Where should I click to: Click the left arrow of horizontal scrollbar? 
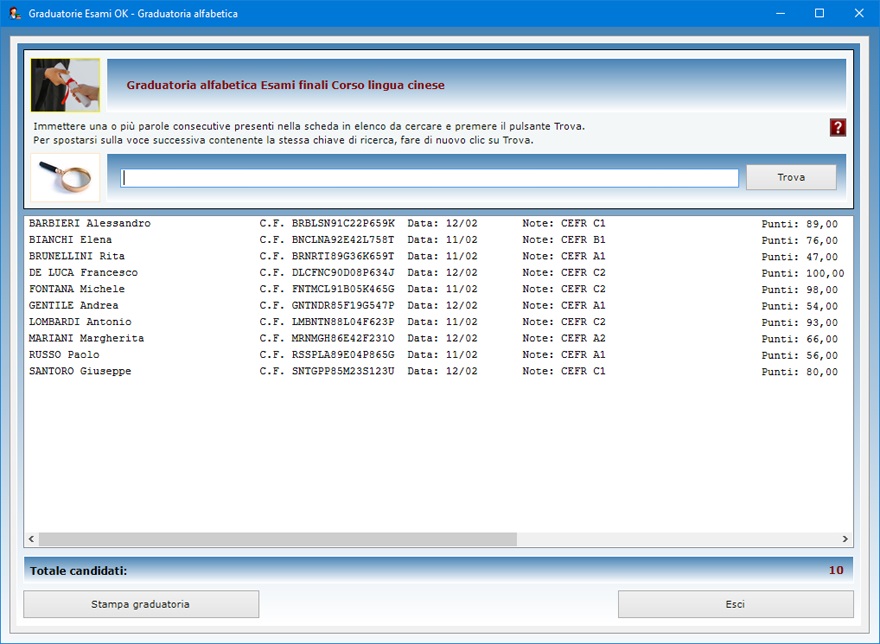coord(31,539)
